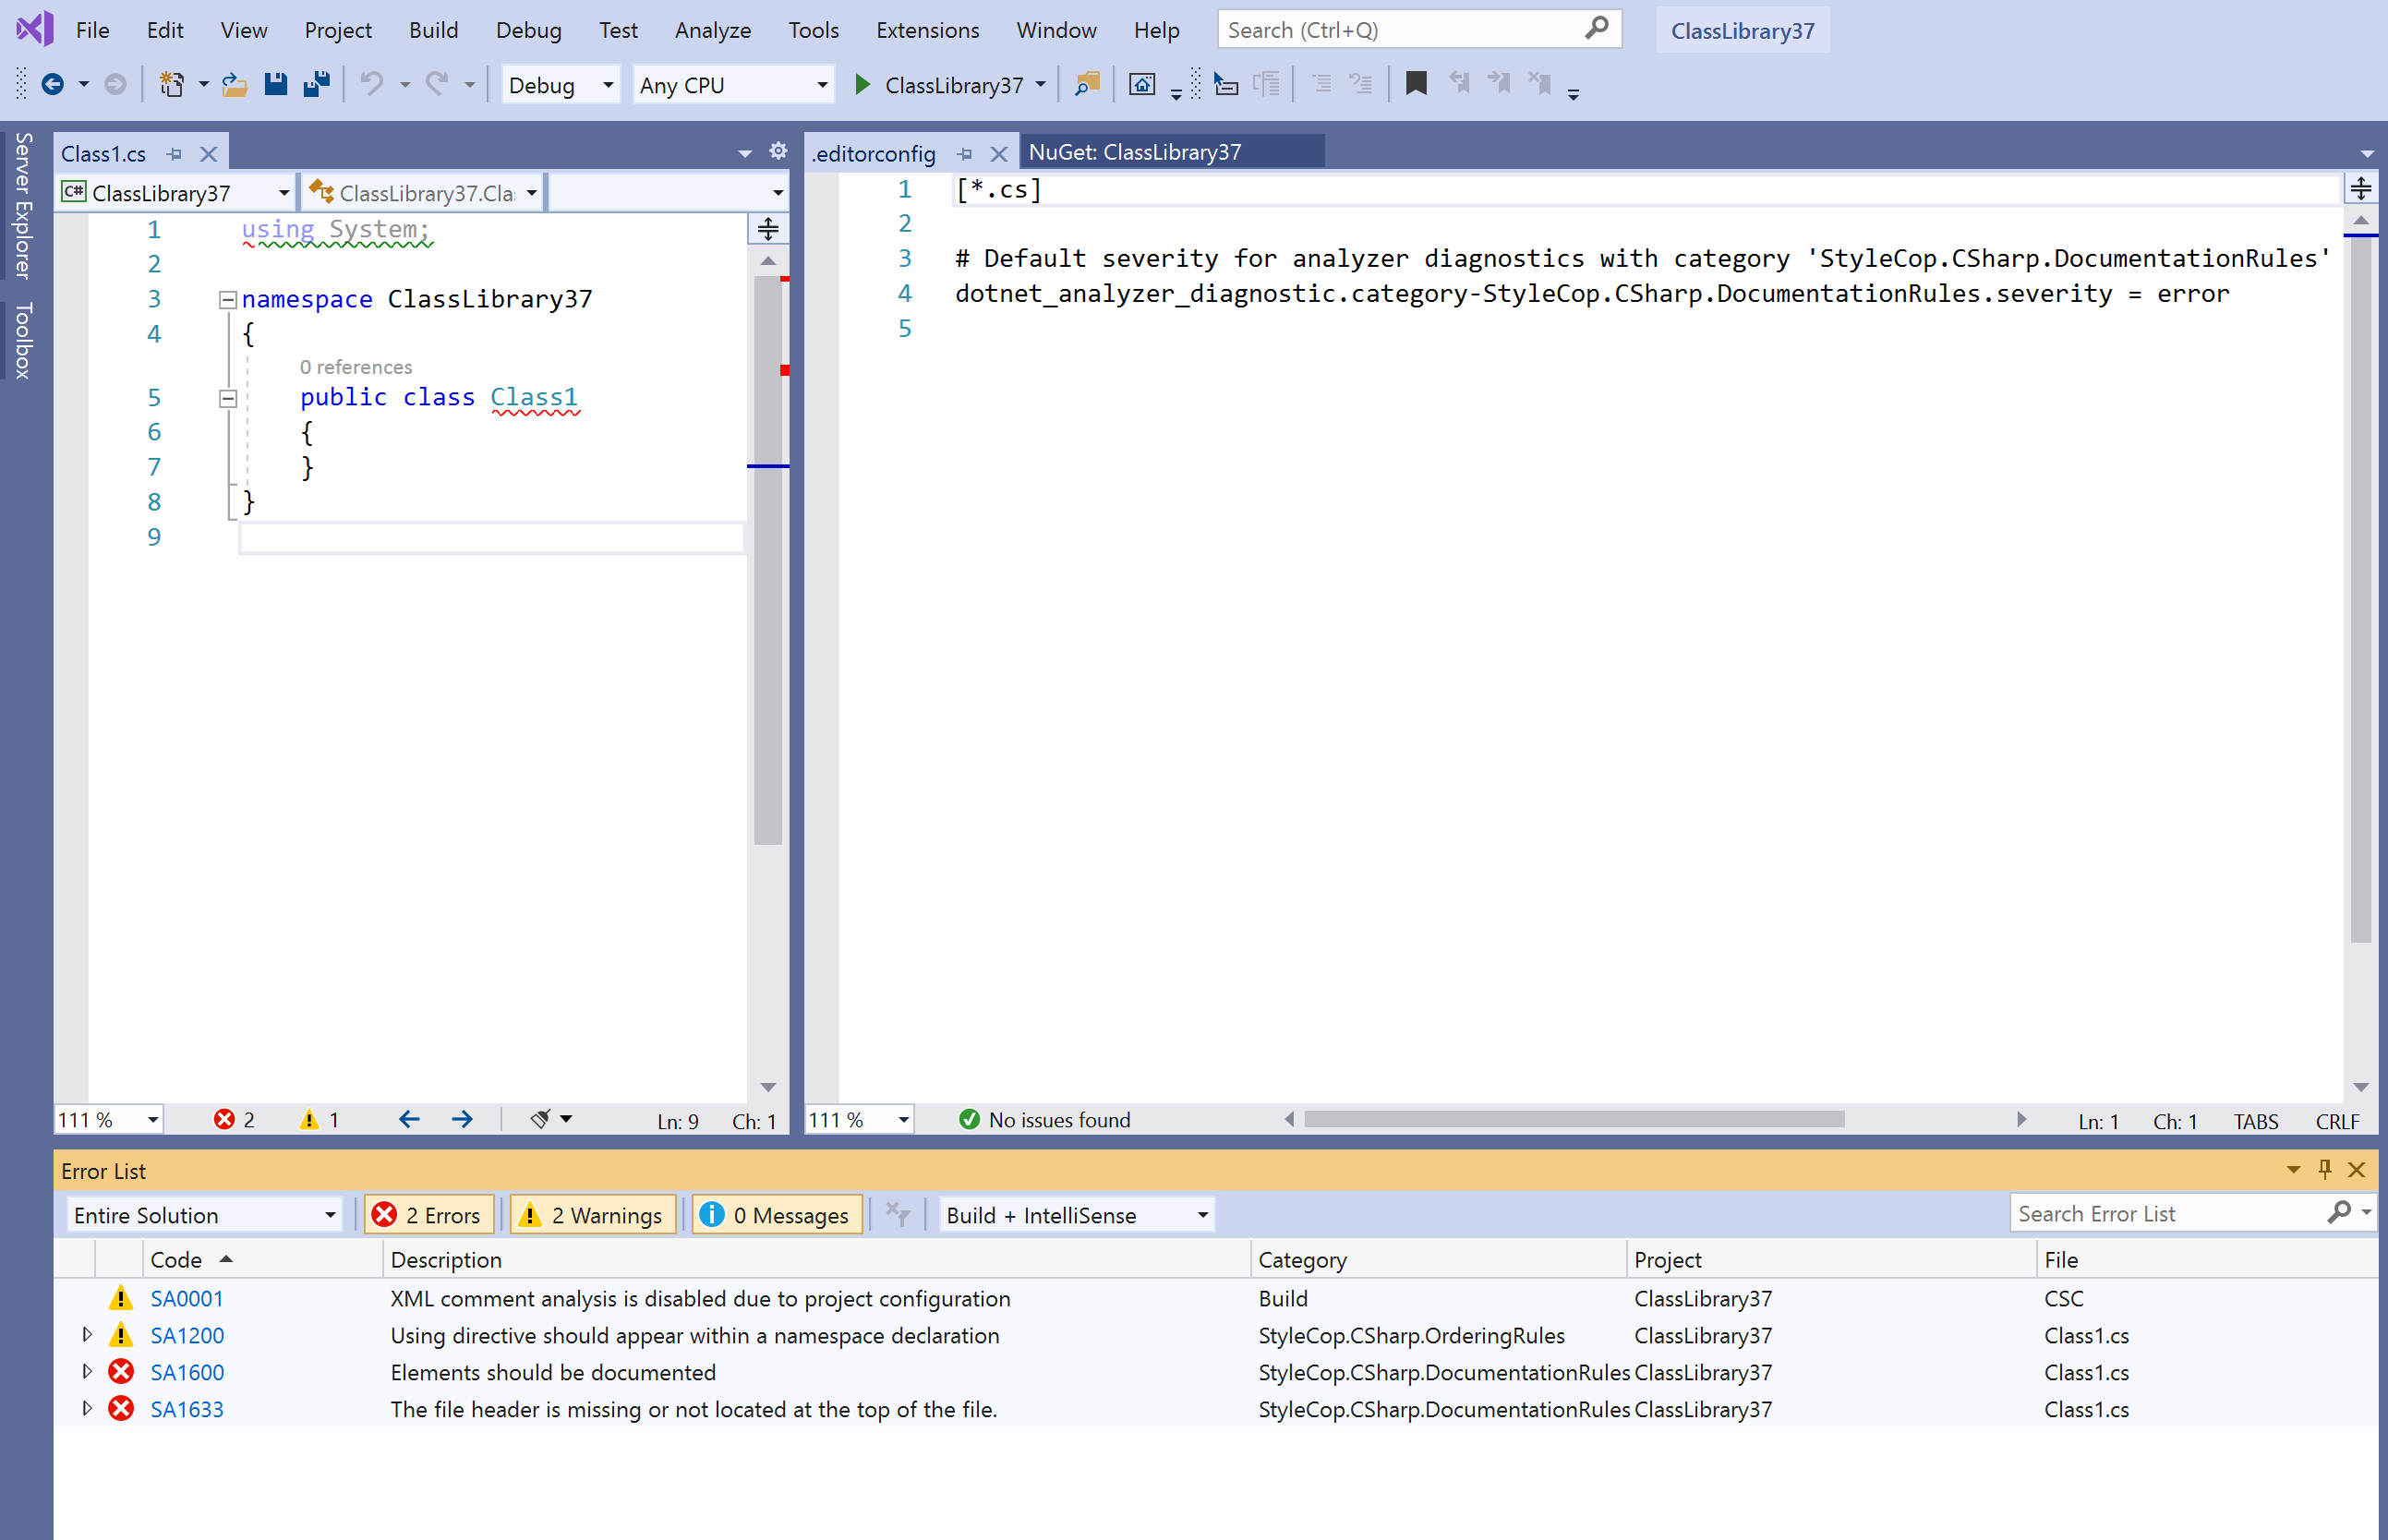Screen dimensions: 2388x1540
Task: Collapse the namespace ClassLibrary37 code block
Action: pos(228,298)
